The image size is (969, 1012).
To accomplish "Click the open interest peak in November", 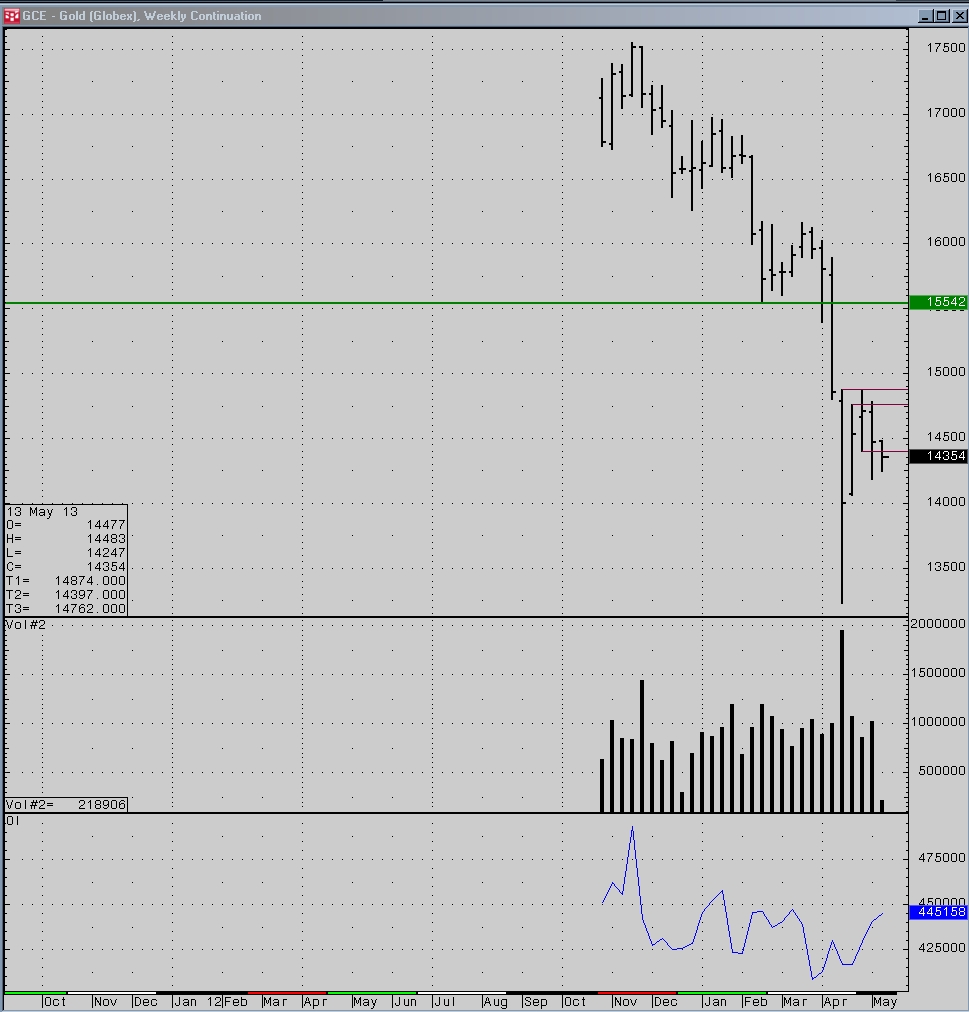I will point(633,827).
